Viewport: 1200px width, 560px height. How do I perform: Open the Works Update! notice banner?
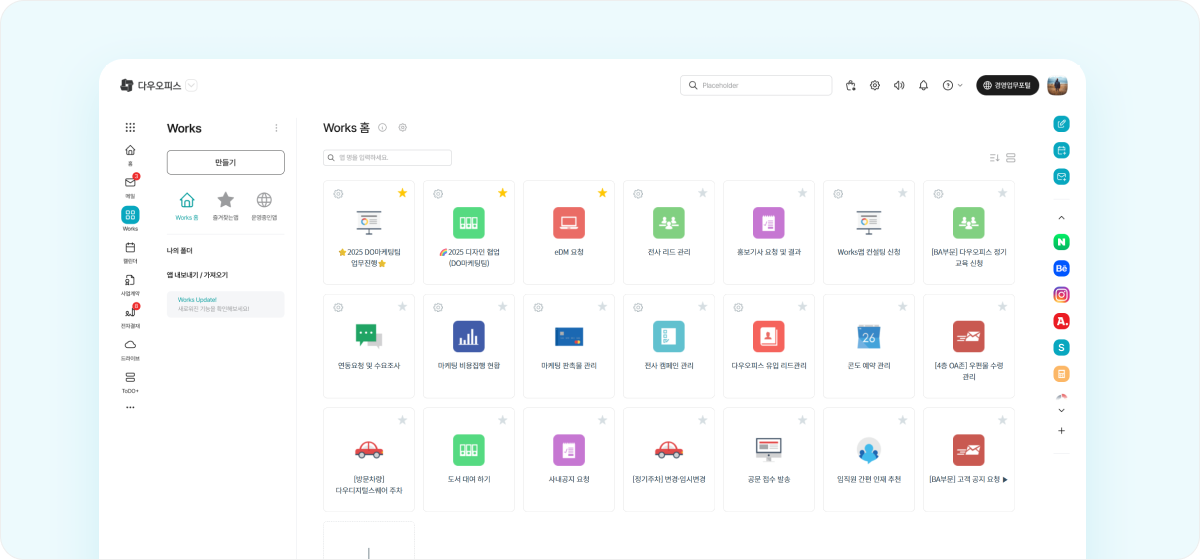[226, 304]
